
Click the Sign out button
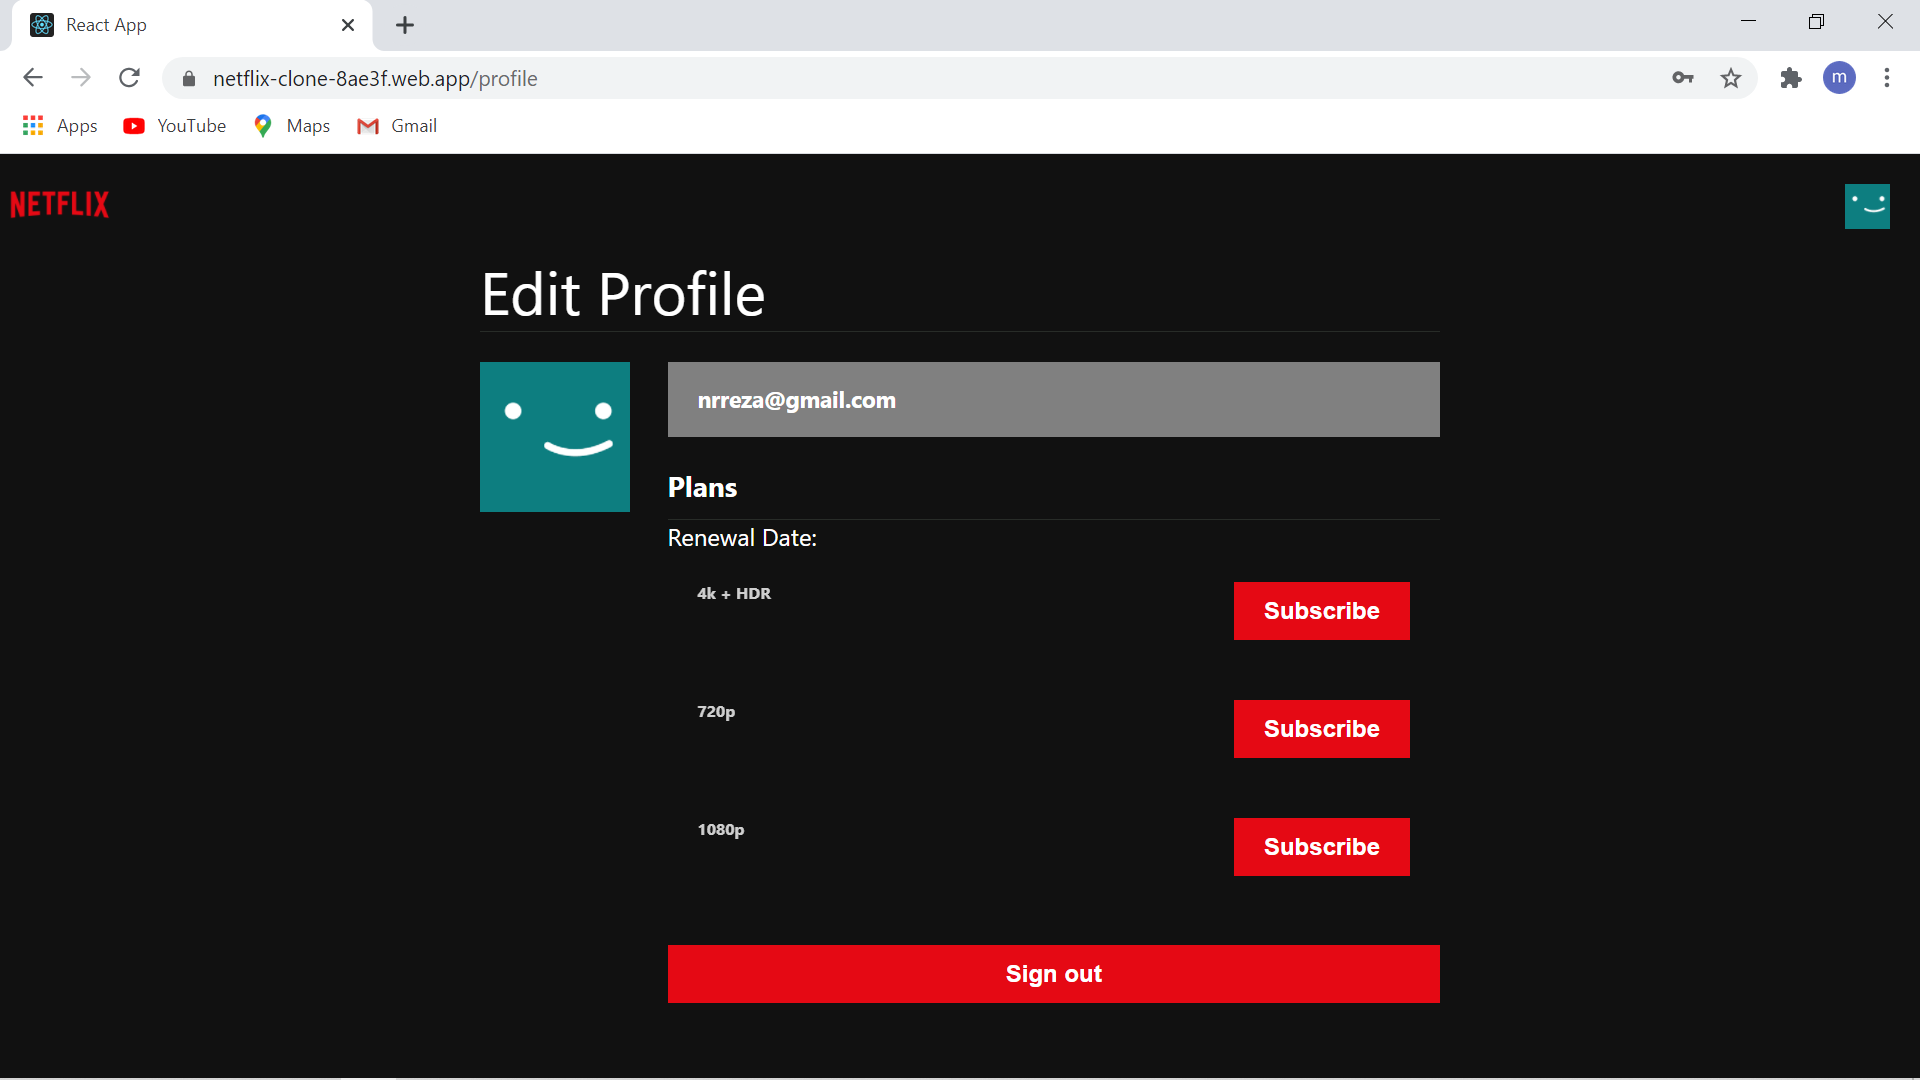point(1053,973)
